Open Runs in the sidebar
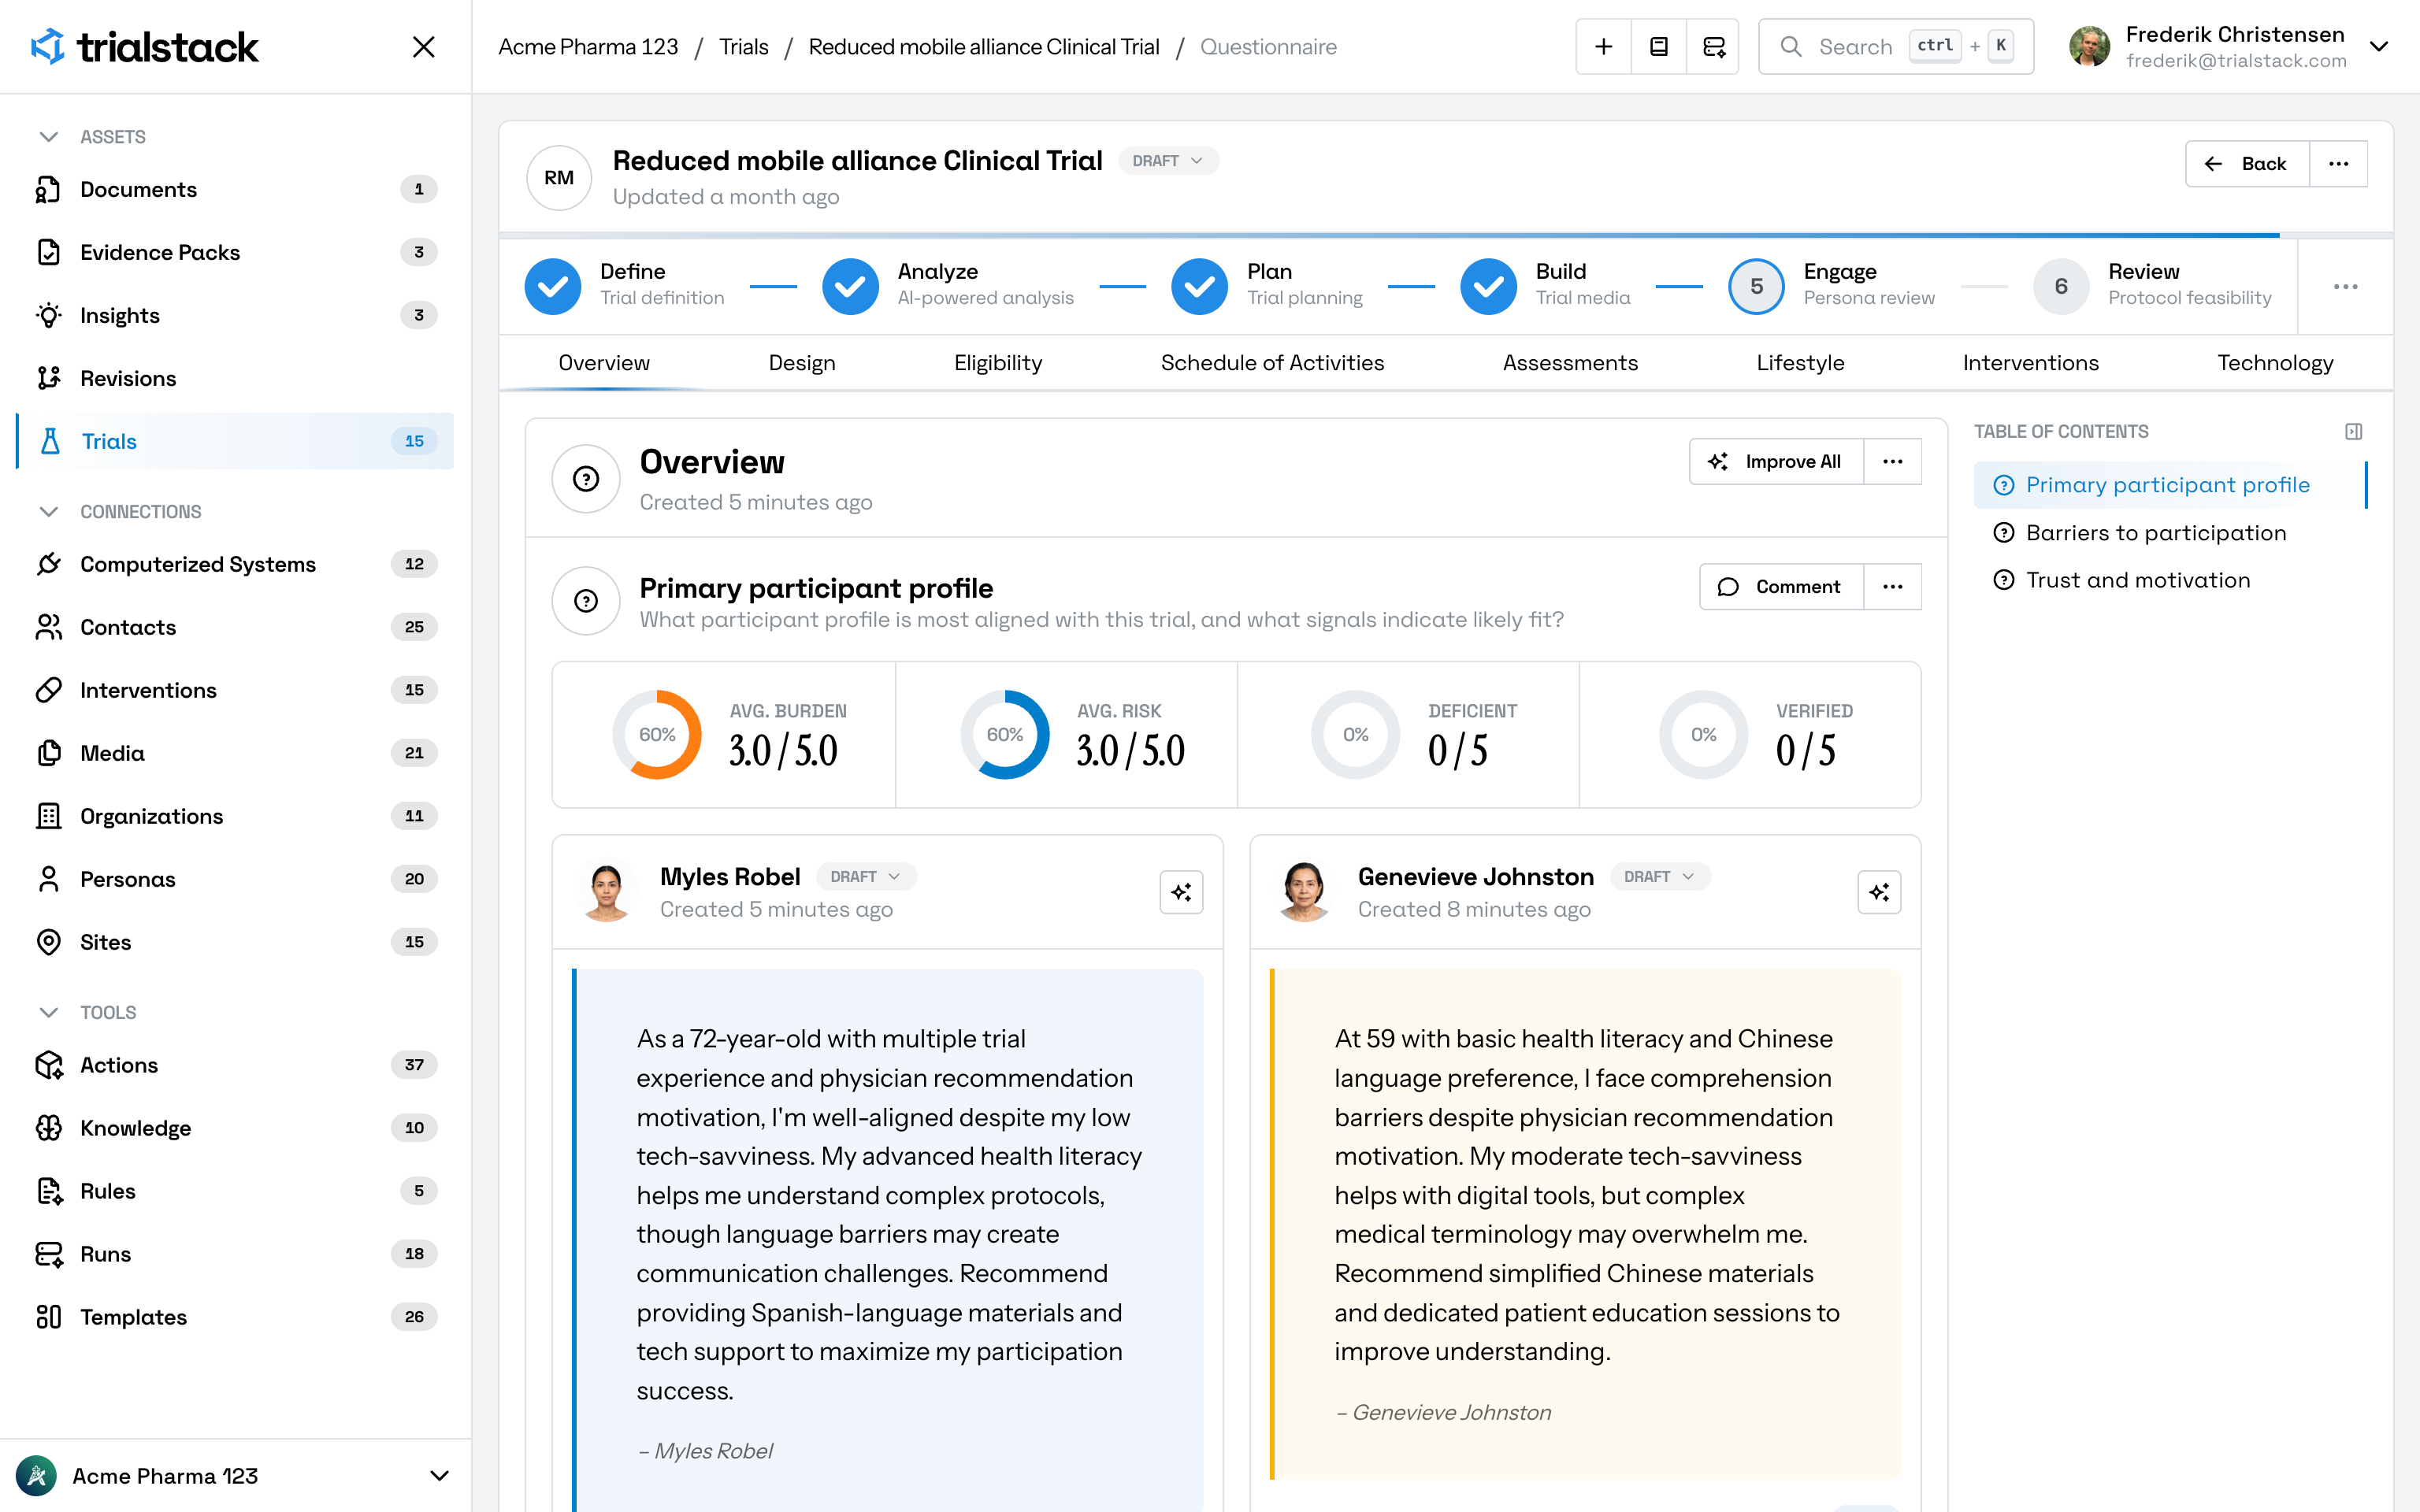Viewport: 2420px width, 1512px height. [235, 1254]
